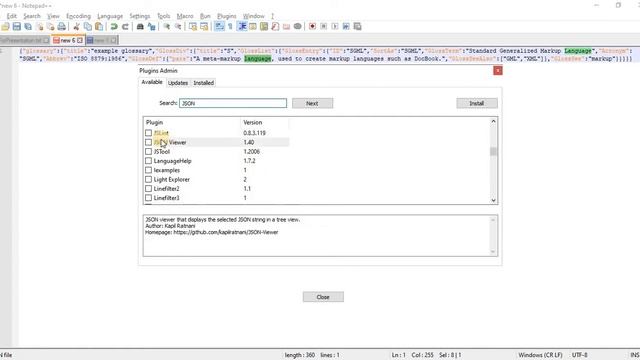The height and width of the screenshot is (360, 640).
Task: Check the JSLint plugin checkbox
Action: tap(149, 133)
